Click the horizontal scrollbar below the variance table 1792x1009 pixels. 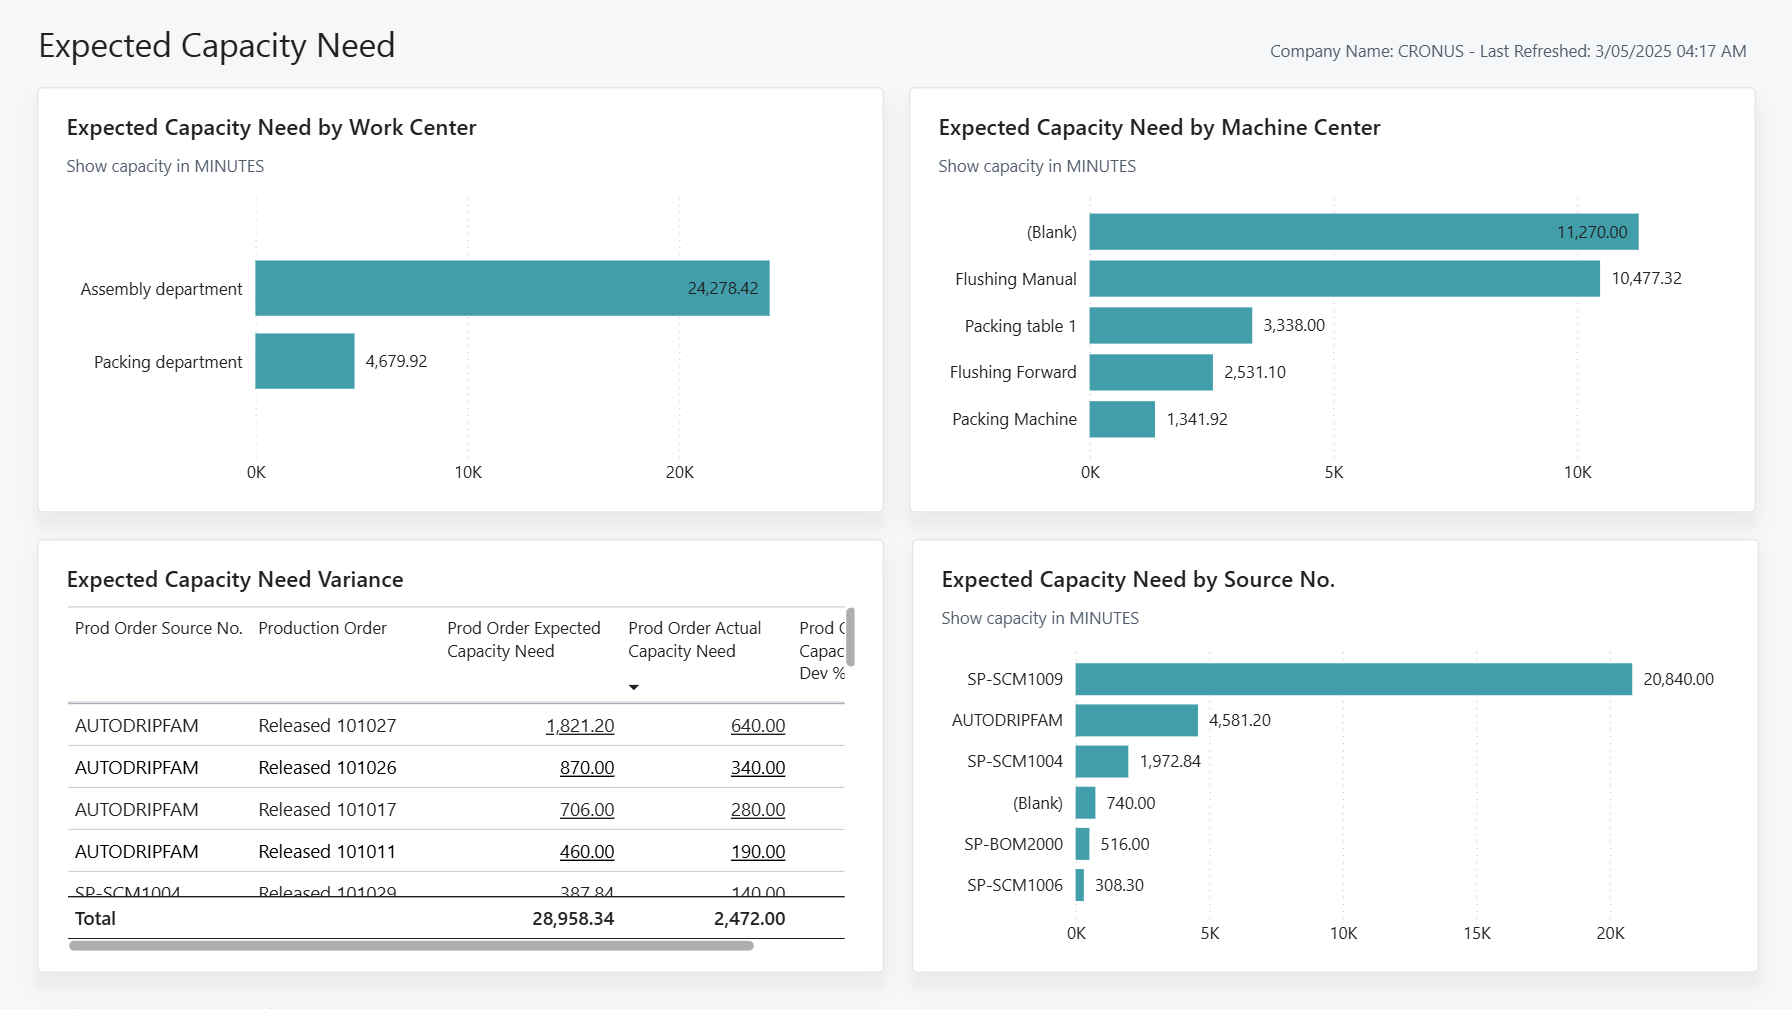coord(410,944)
